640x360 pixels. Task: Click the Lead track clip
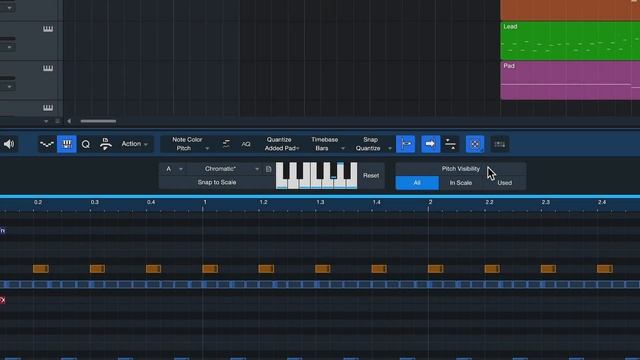(x=570, y=41)
